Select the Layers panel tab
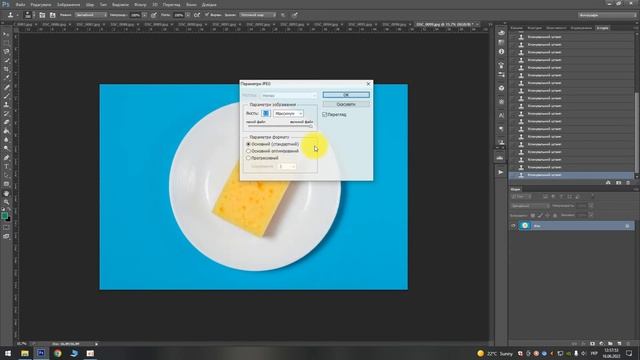 pos(516,189)
